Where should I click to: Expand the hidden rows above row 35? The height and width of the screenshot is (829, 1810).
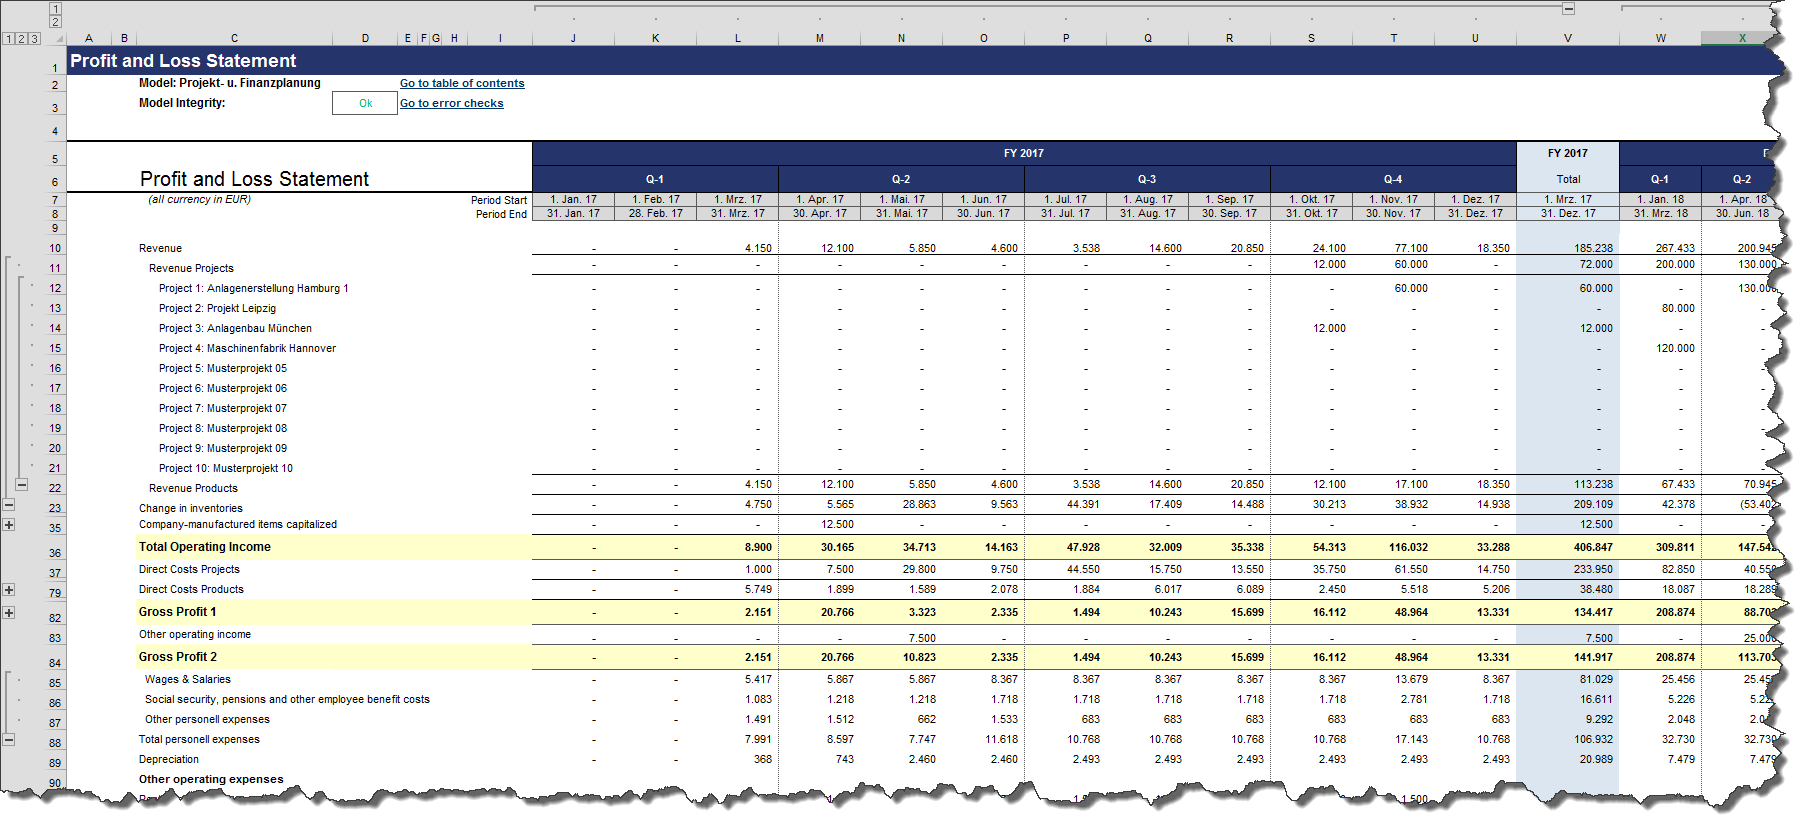tap(9, 524)
